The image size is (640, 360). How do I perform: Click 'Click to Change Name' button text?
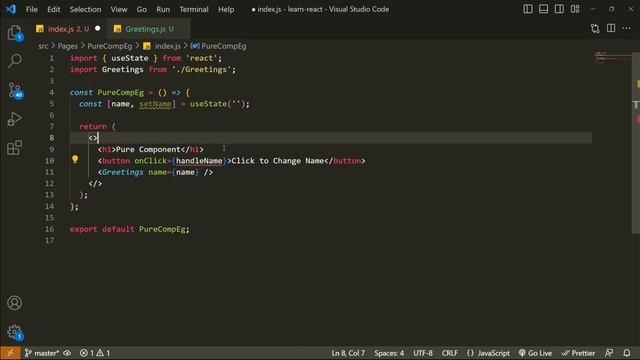pyautogui.click(x=278, y=161)
